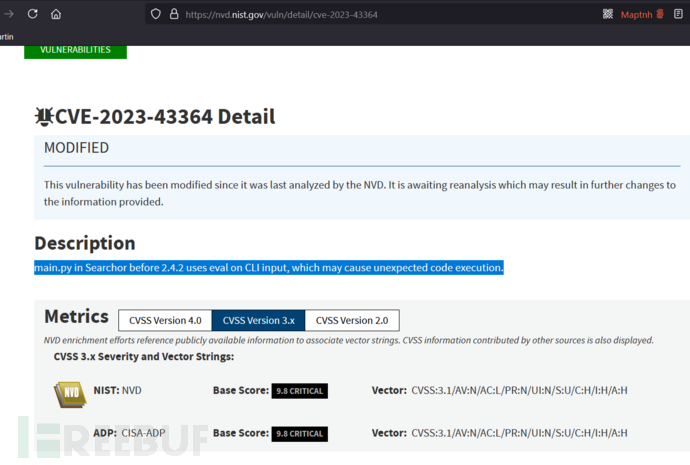Click the CVE-2023-43364 Detail heading
690x465 pixels.
pos(165,117)
